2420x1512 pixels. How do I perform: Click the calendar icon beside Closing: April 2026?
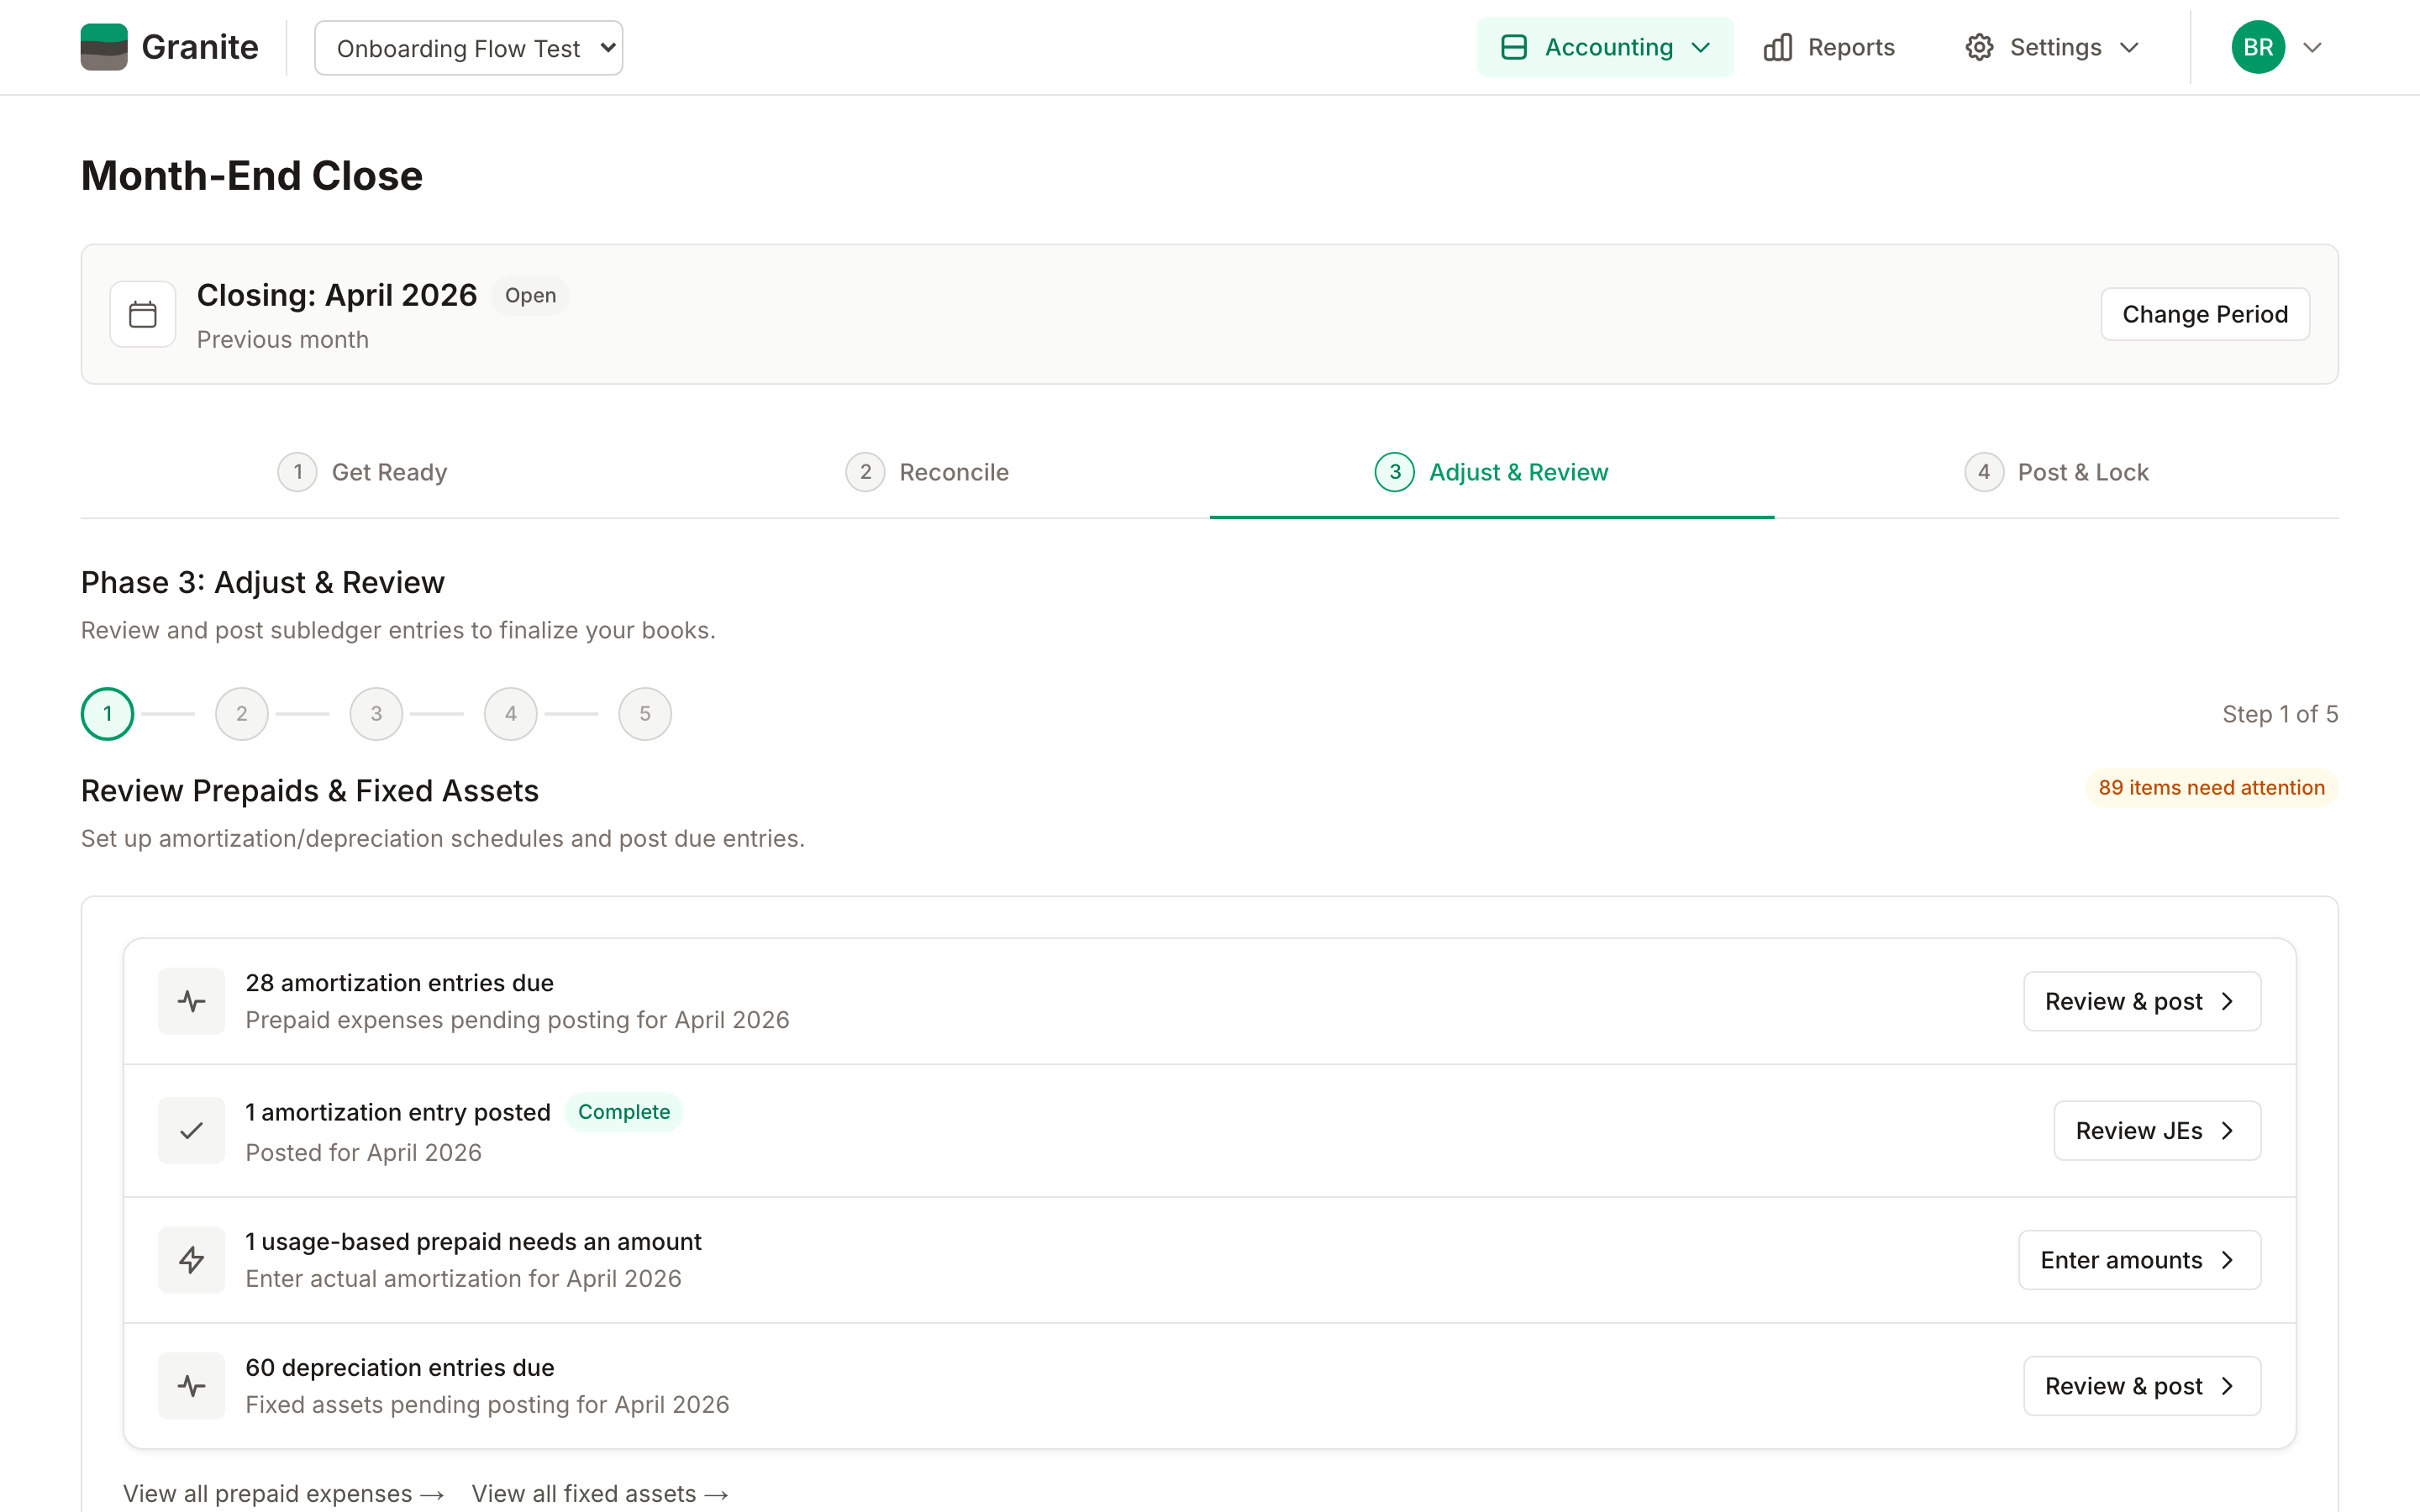click(143, 314)
